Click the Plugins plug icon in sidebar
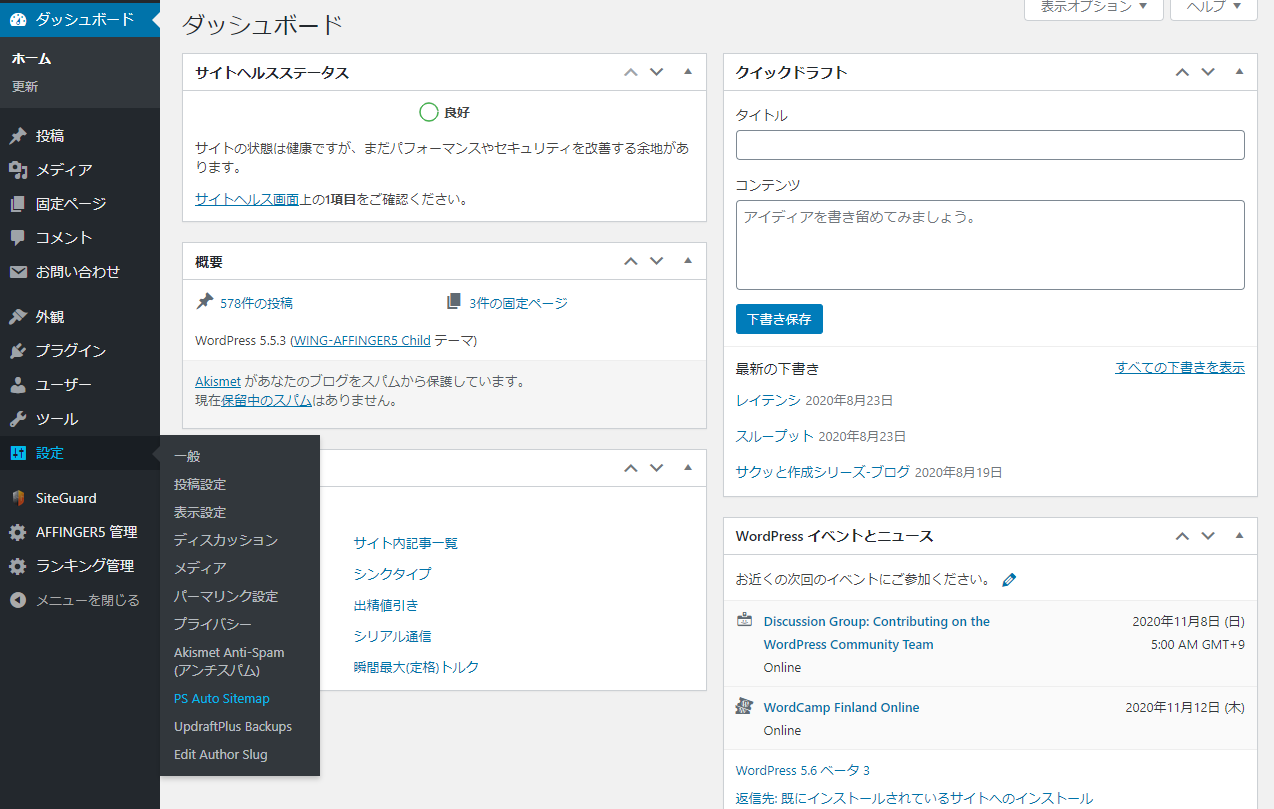The height and width of the screenshot is (809, 1274). tap(18, 351)
